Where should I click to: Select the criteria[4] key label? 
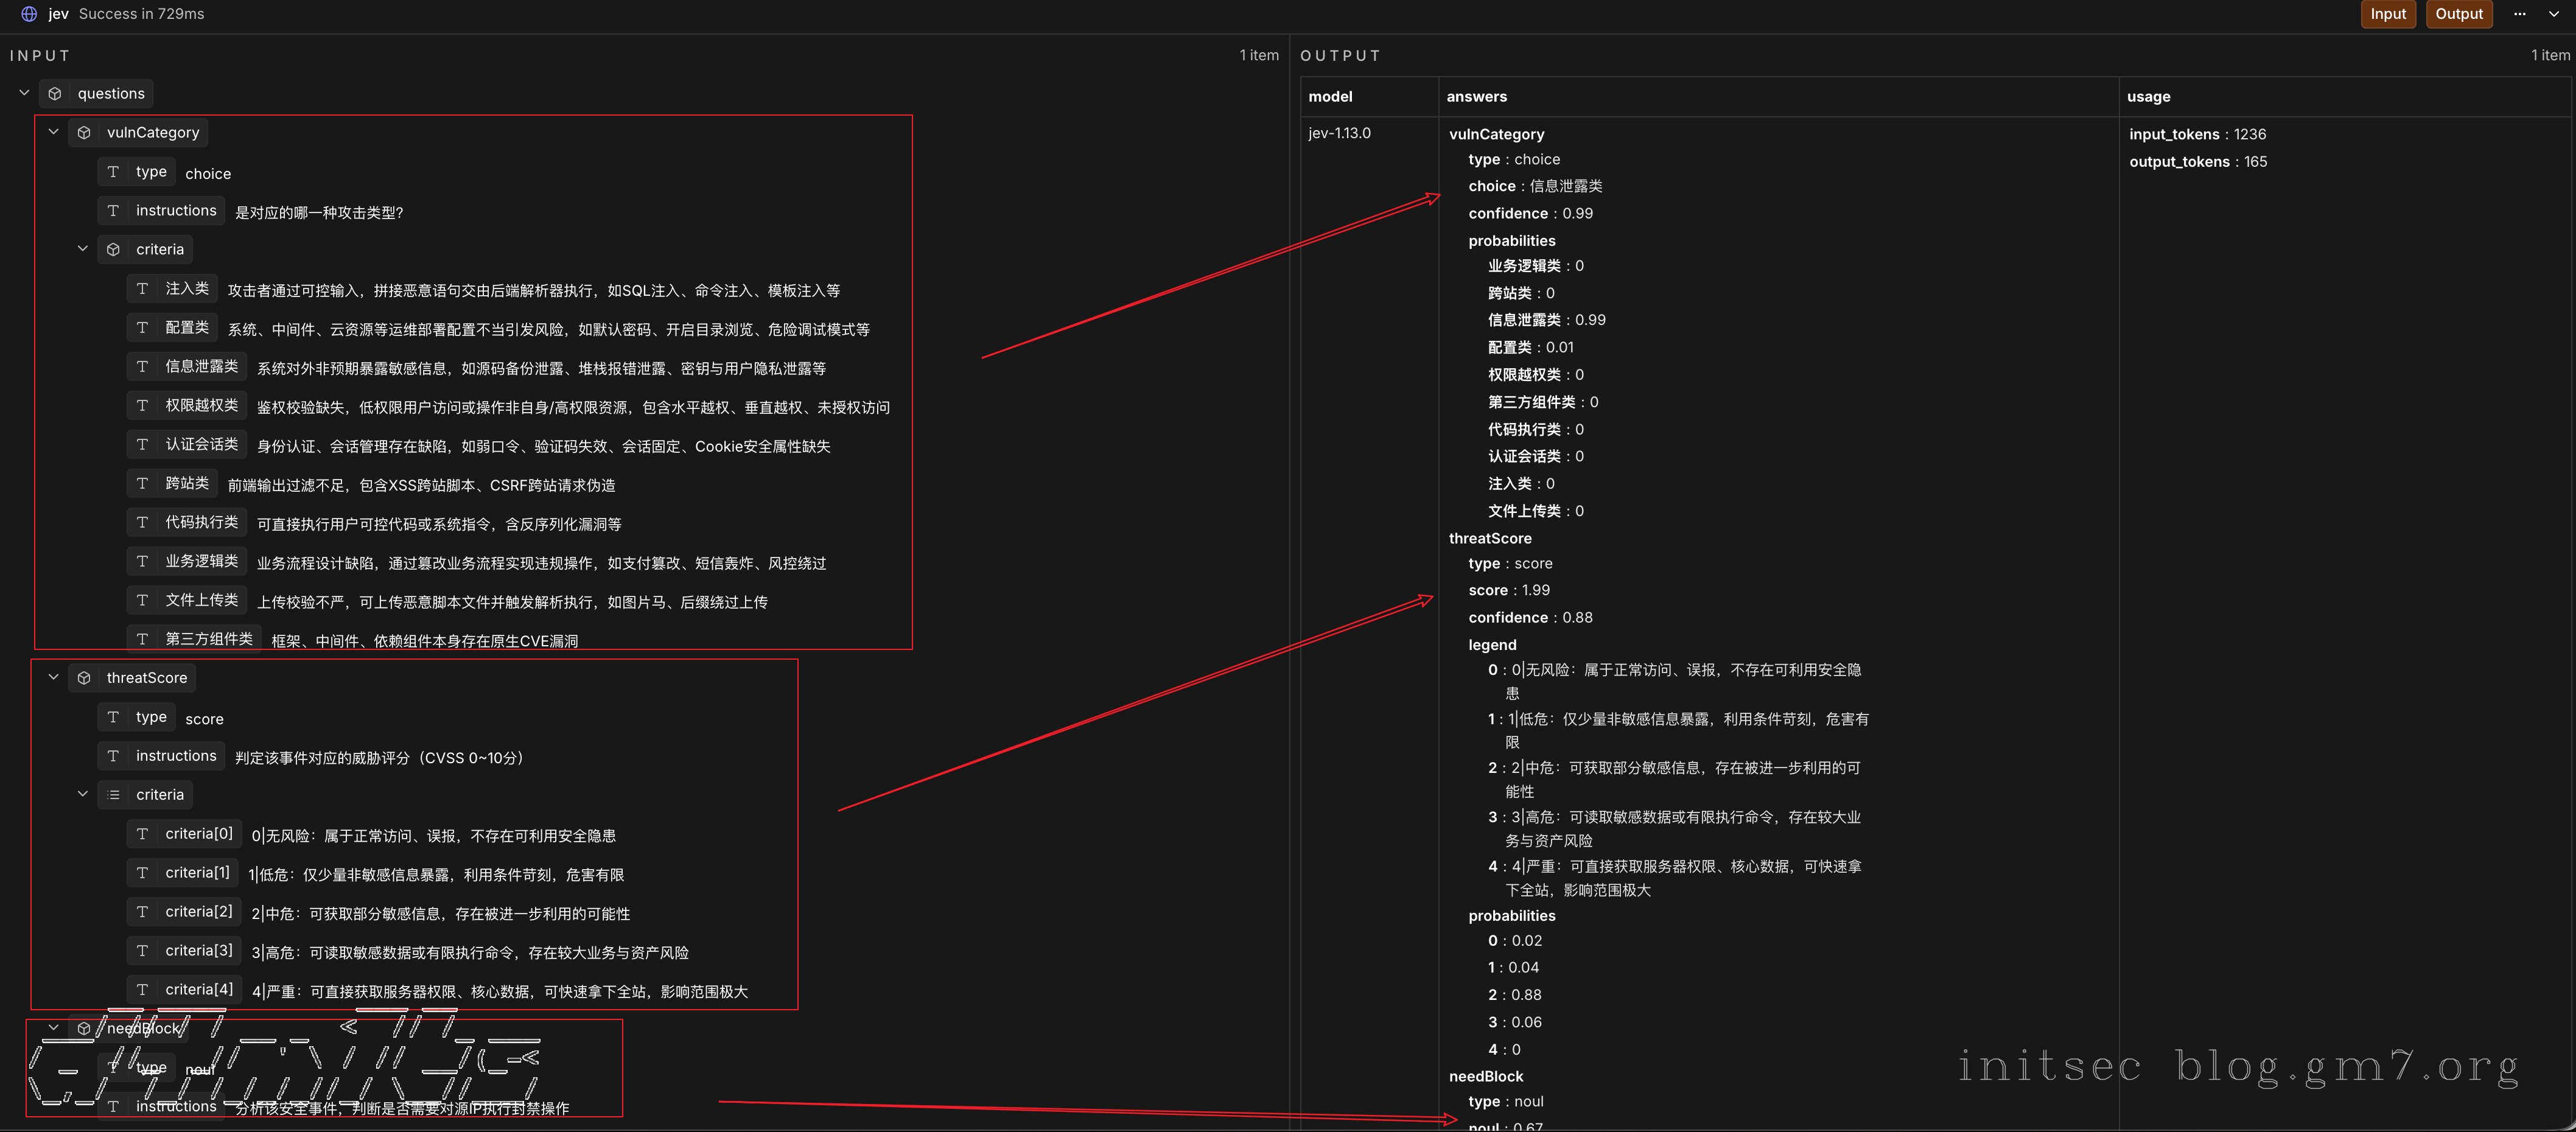(199, 990)
